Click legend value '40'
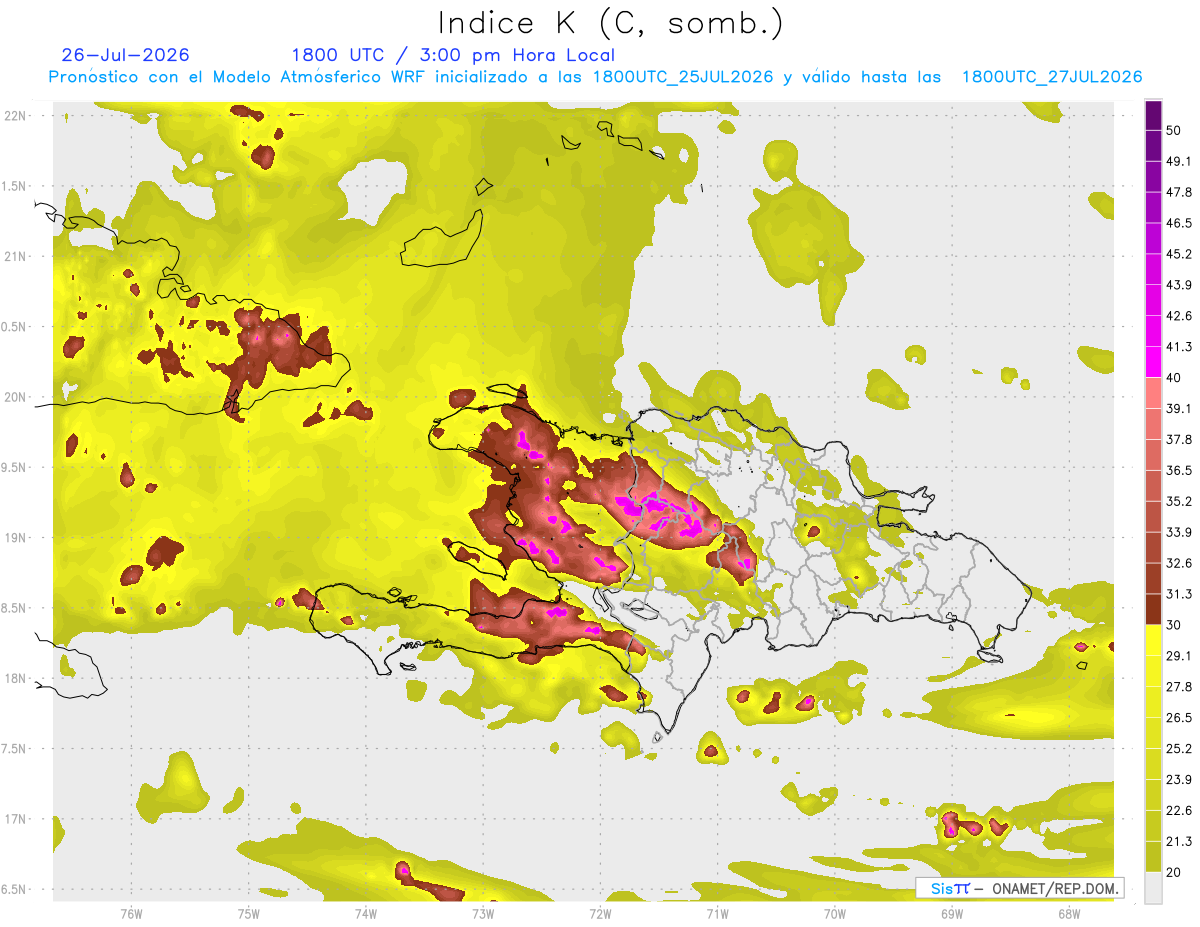Viewport: 1200px width, 927px height. coord(1174,378)
